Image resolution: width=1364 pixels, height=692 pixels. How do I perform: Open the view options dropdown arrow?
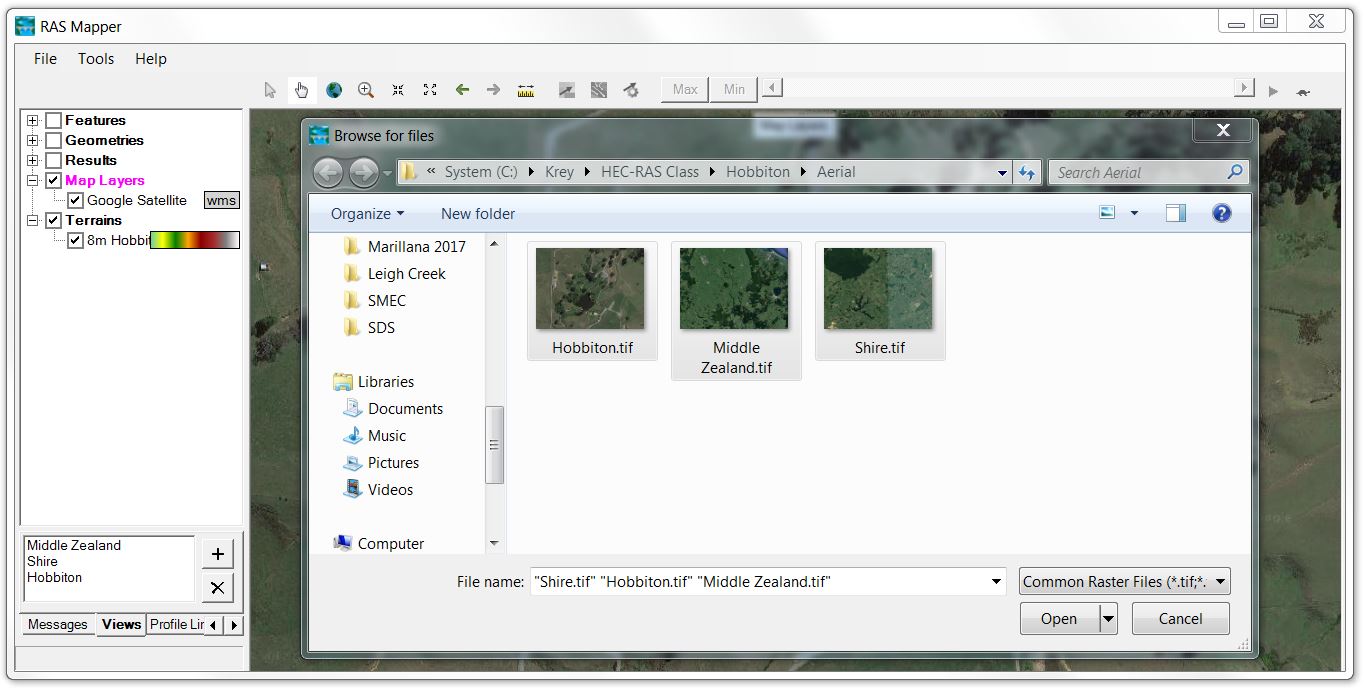click(x=1134, y=213)
